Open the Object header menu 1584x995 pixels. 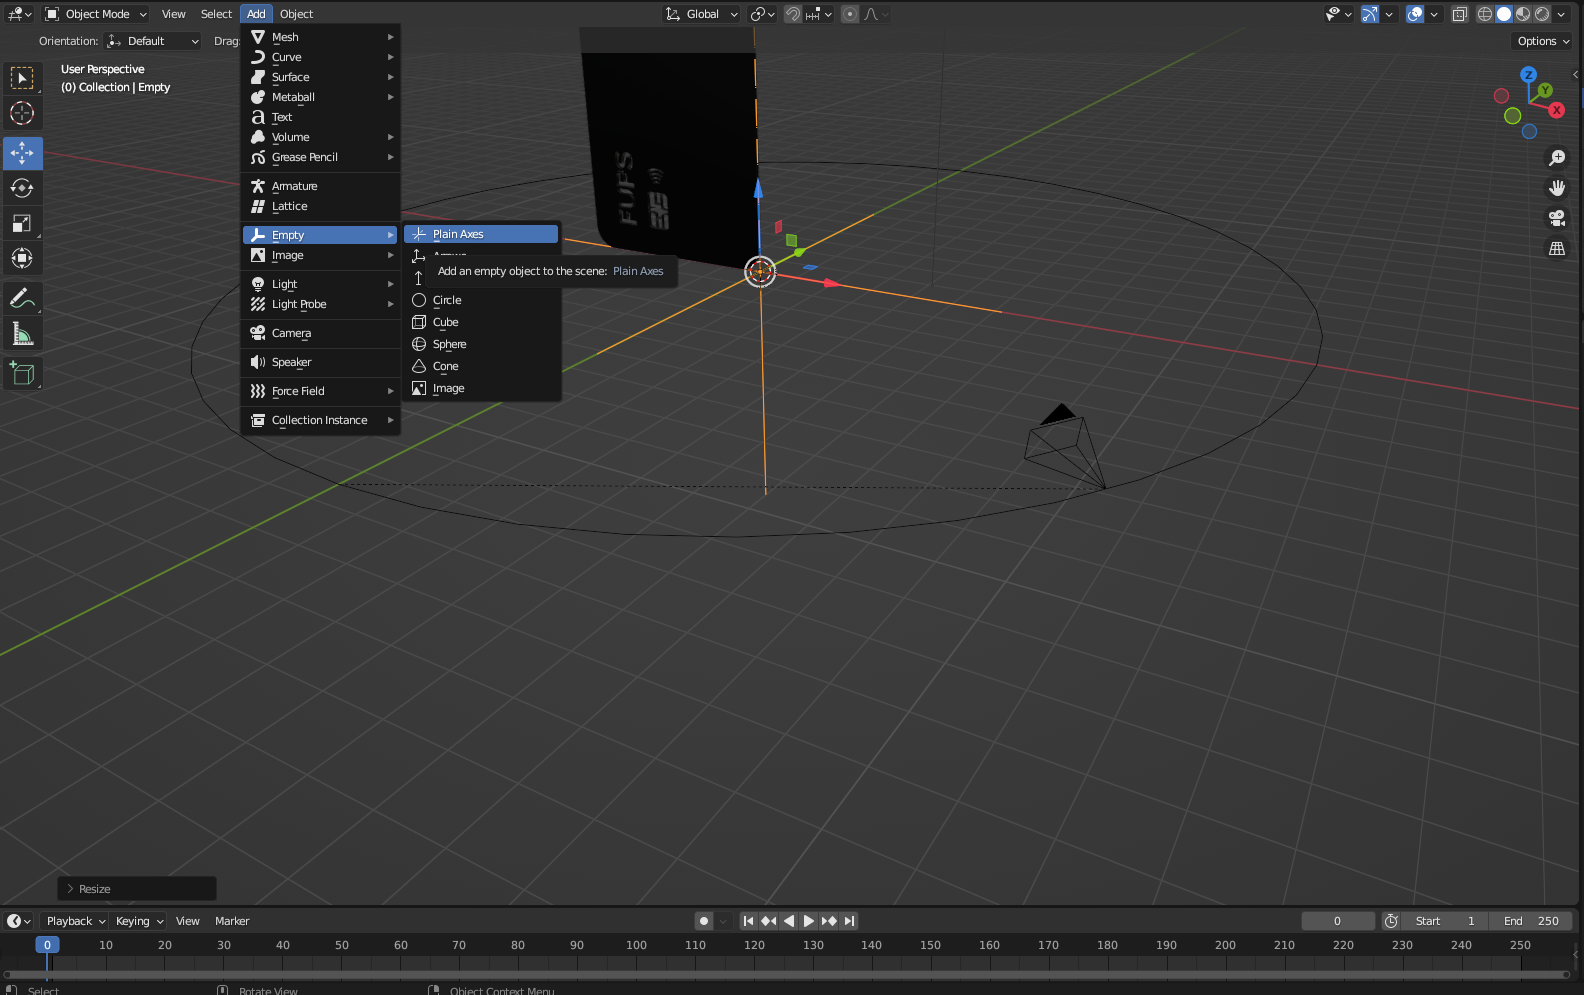pyautogui.click(x=296, y=14)
